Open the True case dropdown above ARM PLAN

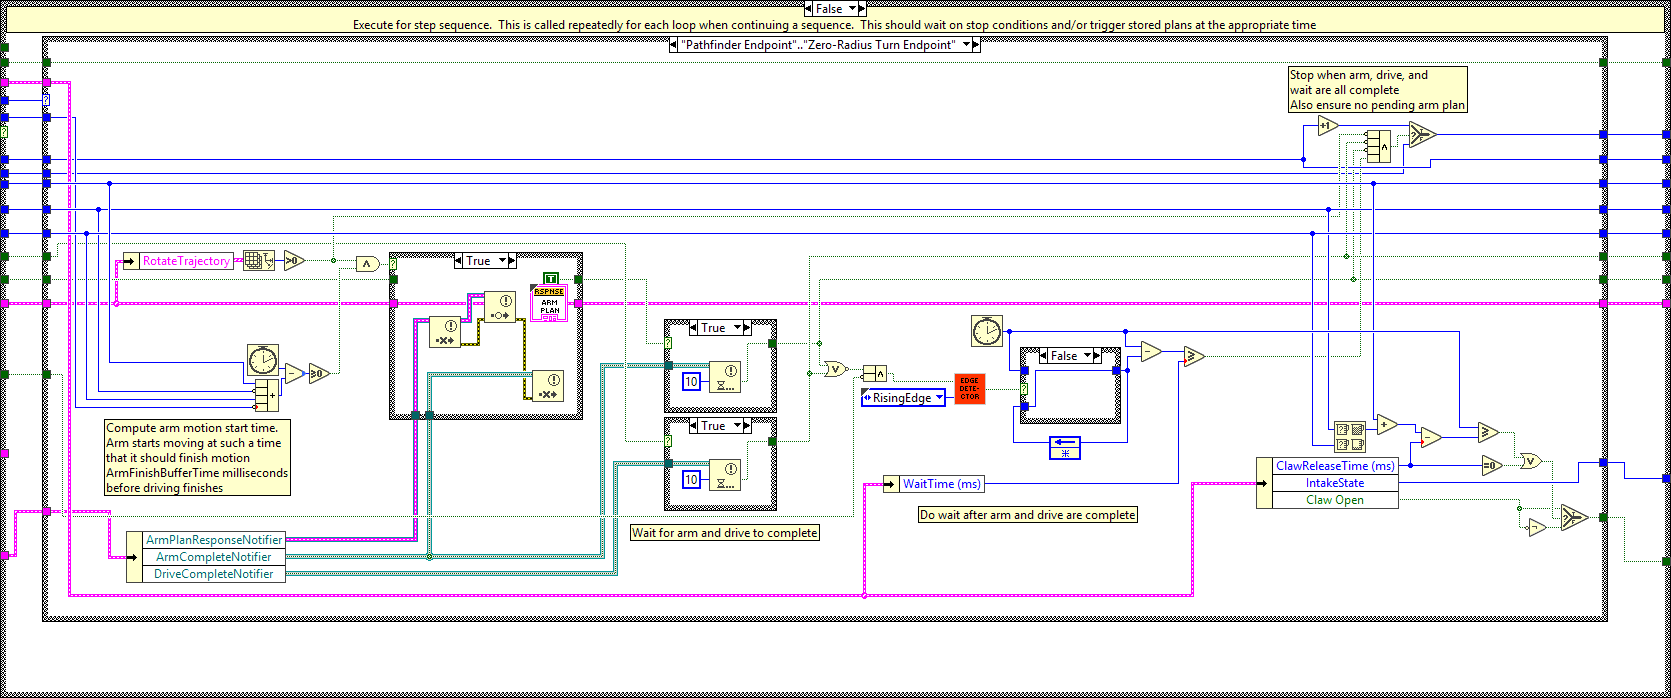click(x=503, y=261)
